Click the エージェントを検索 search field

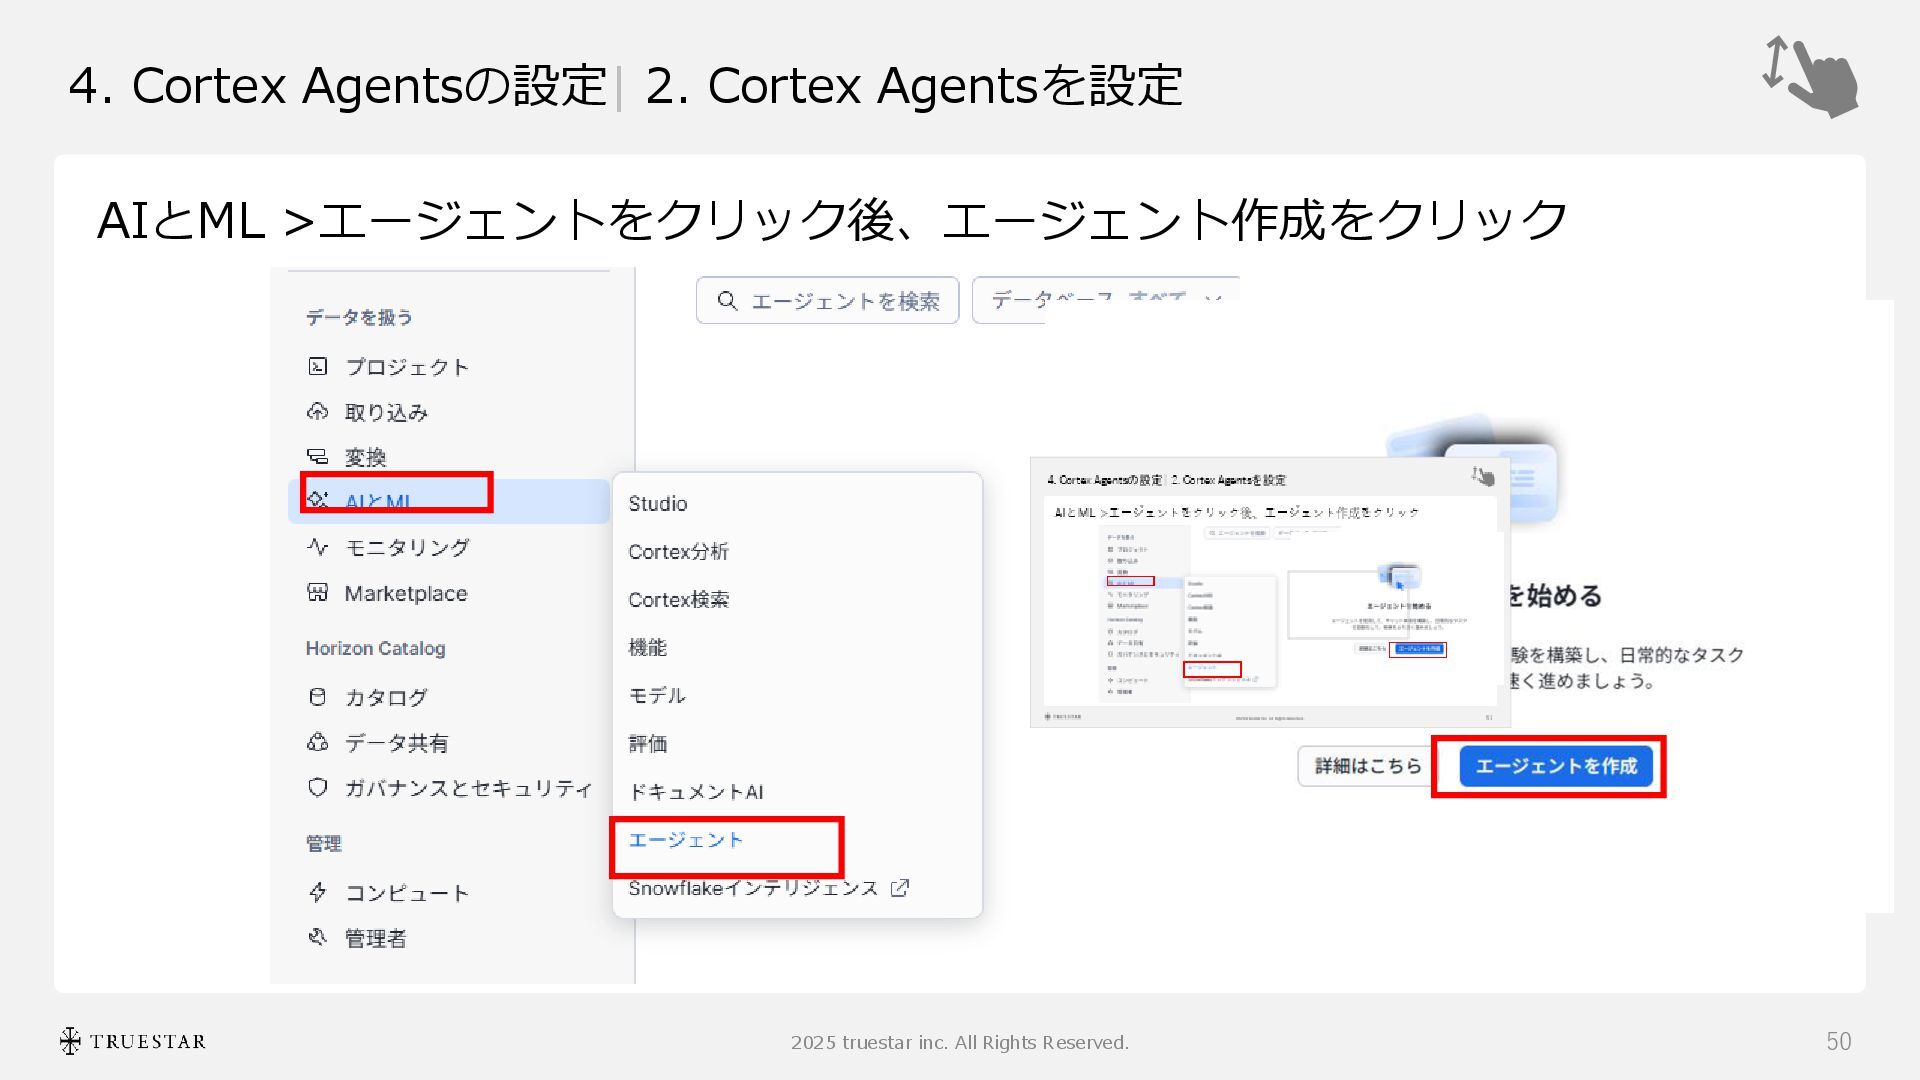[x=828, y=301]
